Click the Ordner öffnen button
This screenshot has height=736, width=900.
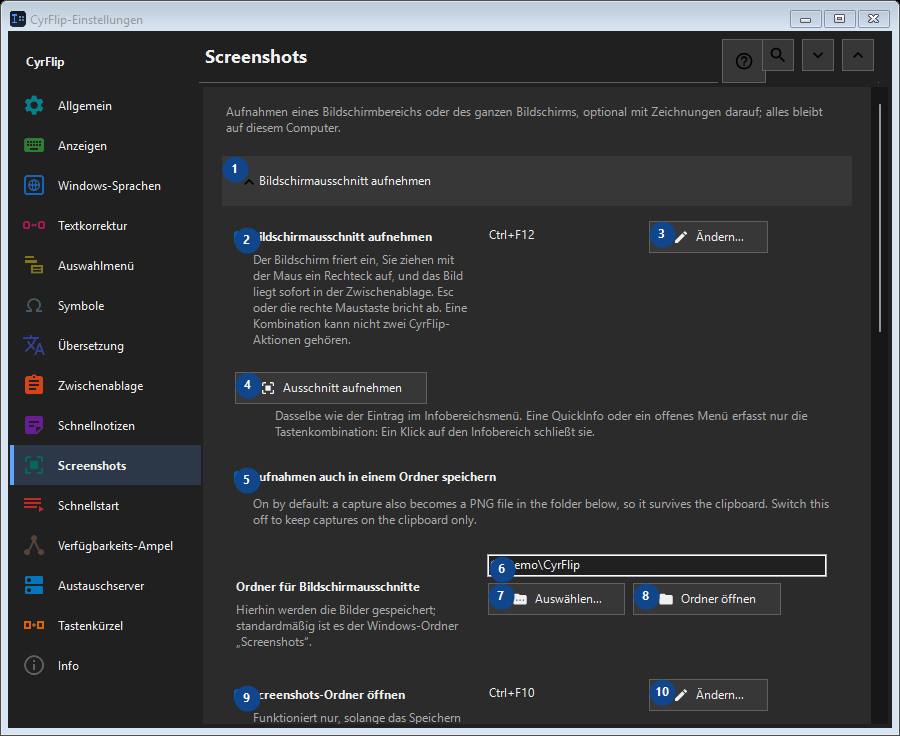[x=707, y=599]
